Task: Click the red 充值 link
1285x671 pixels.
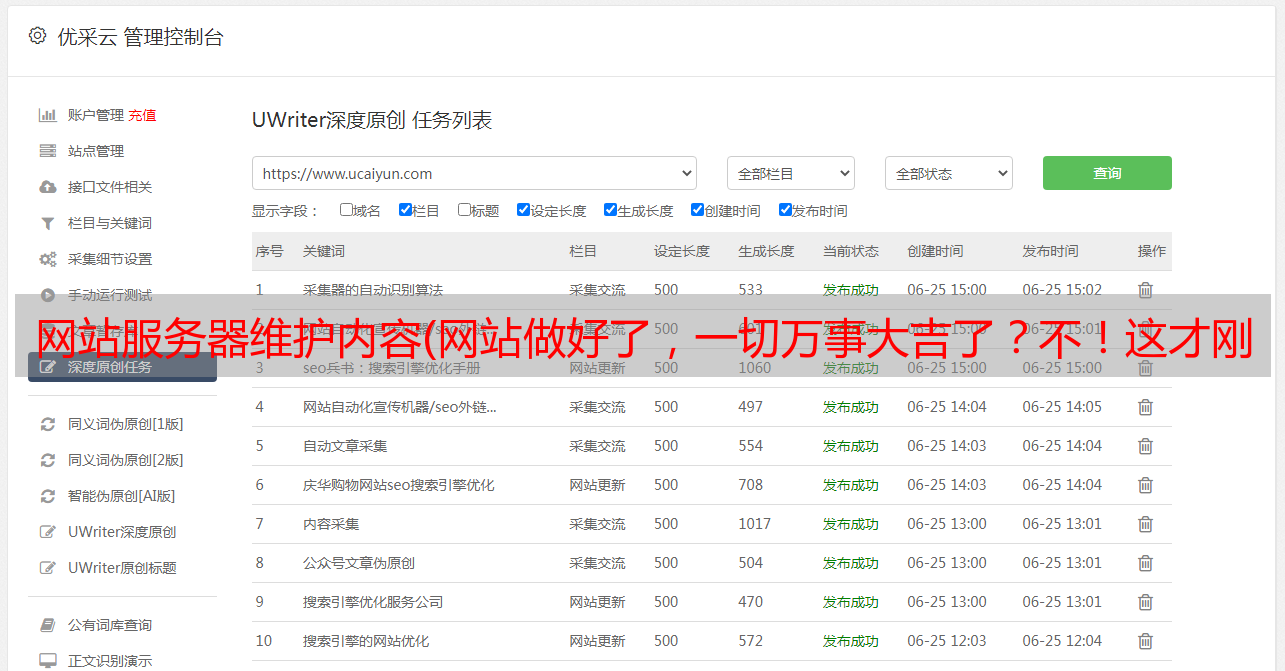Action: tap(142, 115)
